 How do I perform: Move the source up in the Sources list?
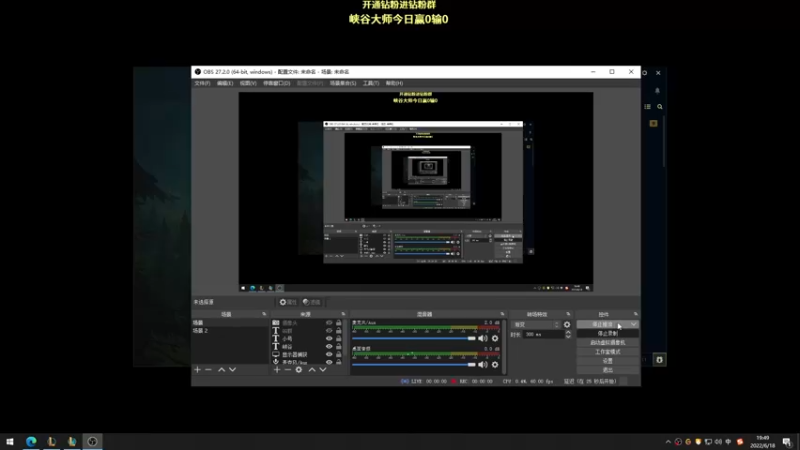312,369
